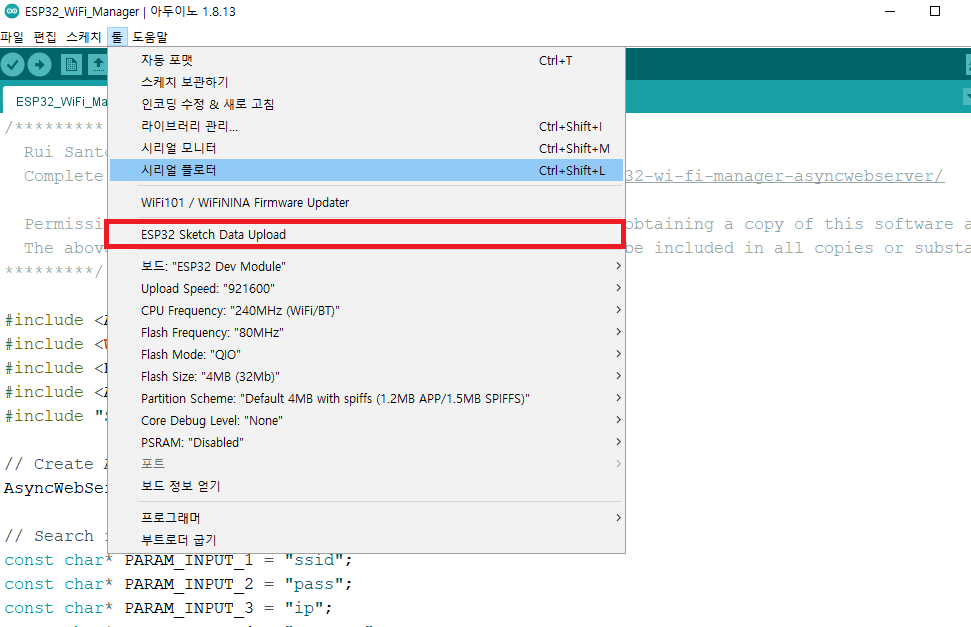Select 보드 정보 얻기 menu entry

[367, 486]
